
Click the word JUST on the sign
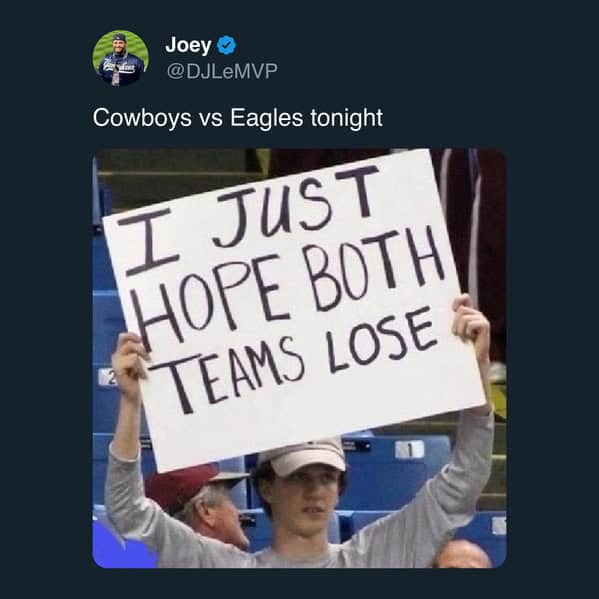click(x=296, y=206)
